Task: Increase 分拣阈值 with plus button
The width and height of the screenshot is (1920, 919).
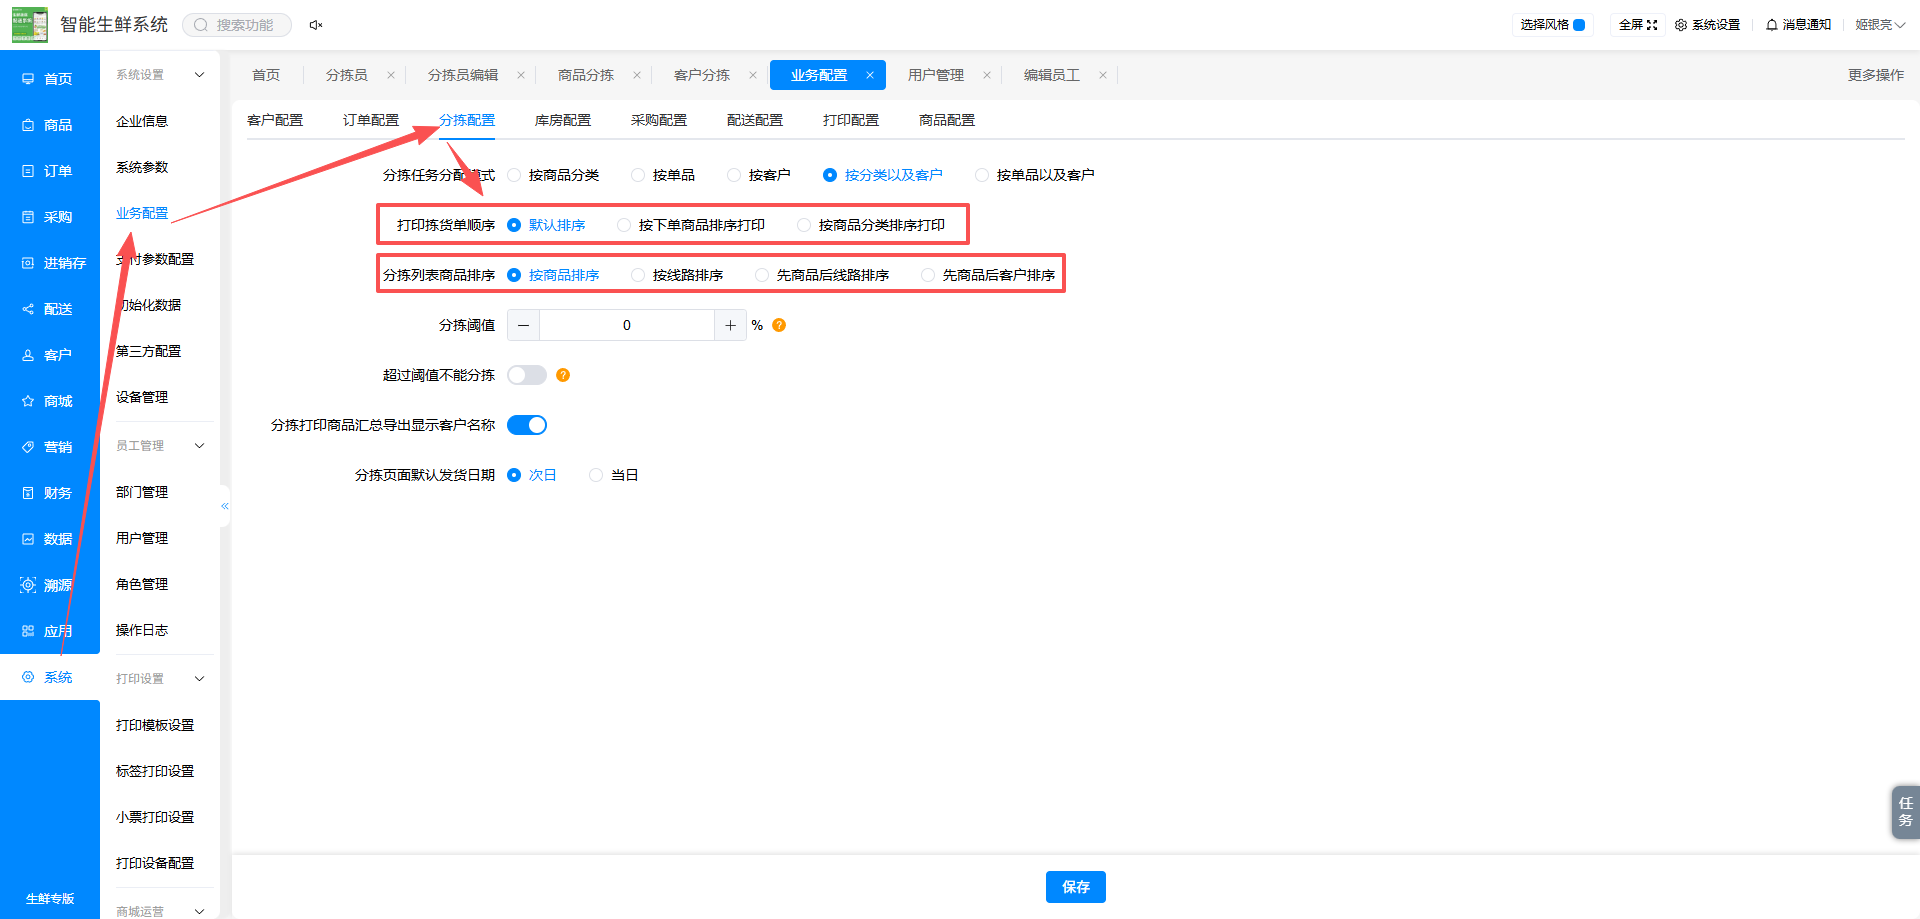Action: 731,325
